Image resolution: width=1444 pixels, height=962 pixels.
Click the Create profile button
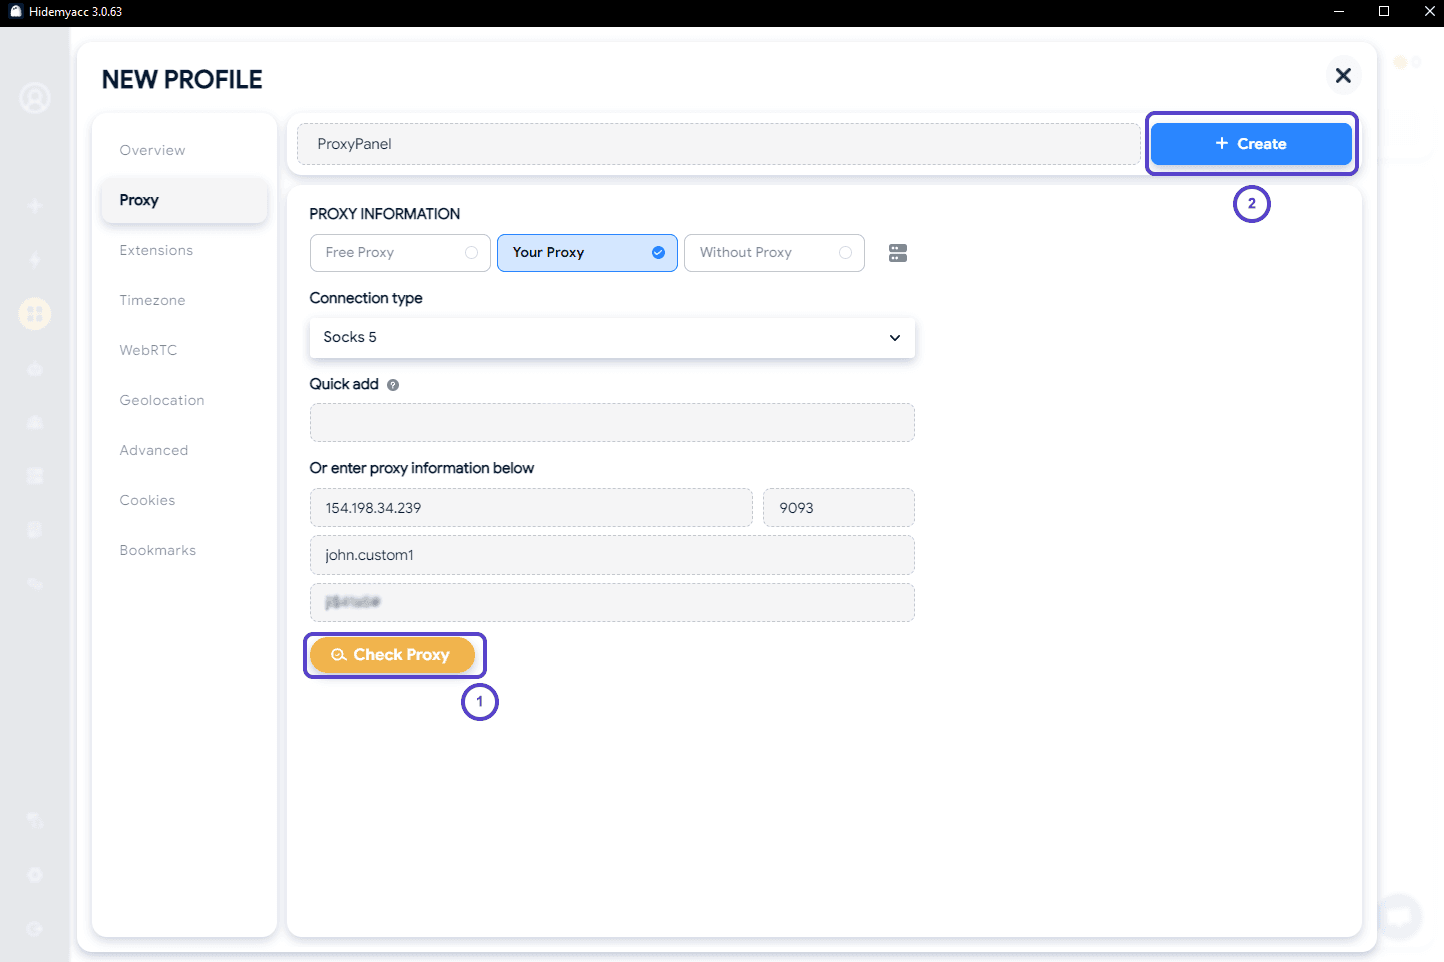1250,144
